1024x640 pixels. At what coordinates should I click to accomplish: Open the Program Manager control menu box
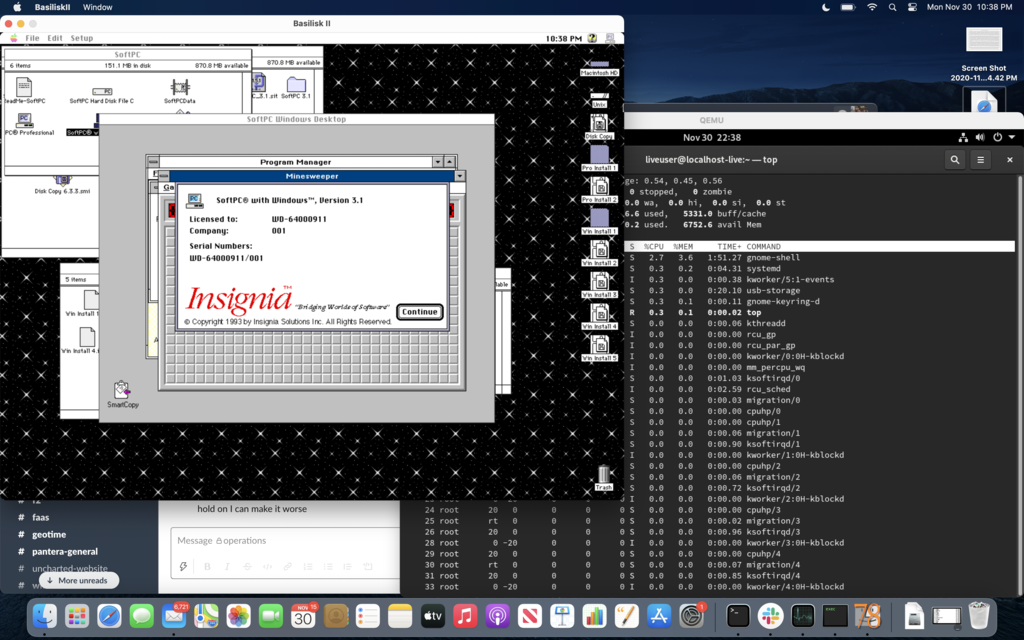(153, 162)
